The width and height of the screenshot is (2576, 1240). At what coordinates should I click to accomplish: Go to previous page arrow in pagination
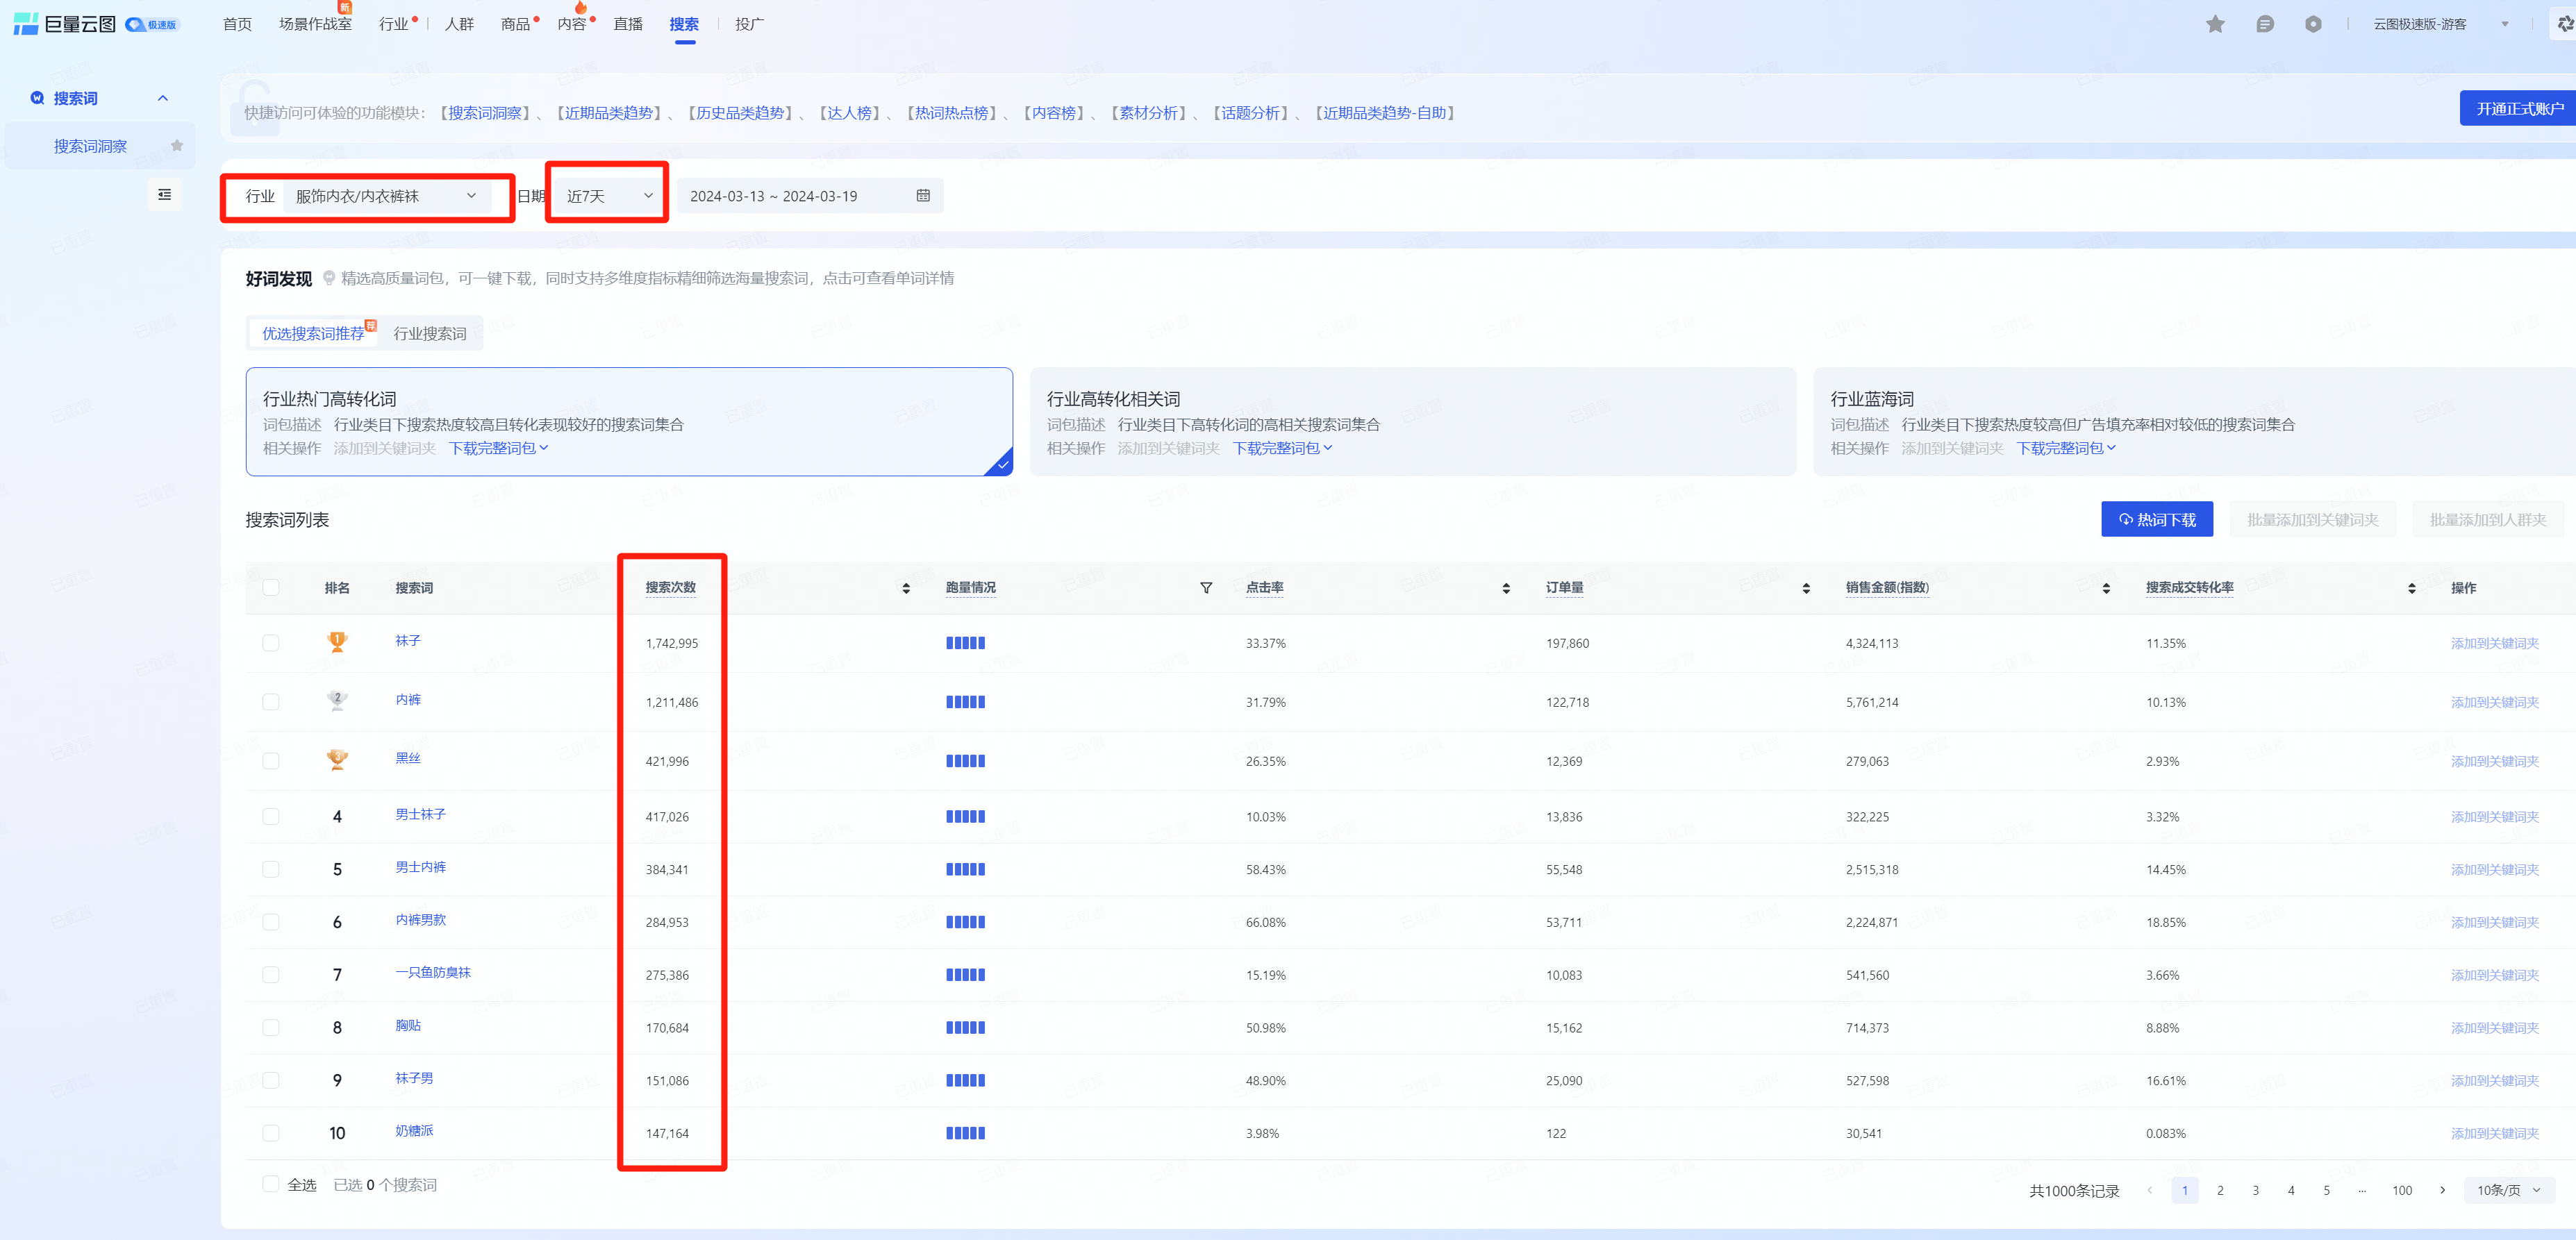pyautogui.click(x=2149, y=1190)
